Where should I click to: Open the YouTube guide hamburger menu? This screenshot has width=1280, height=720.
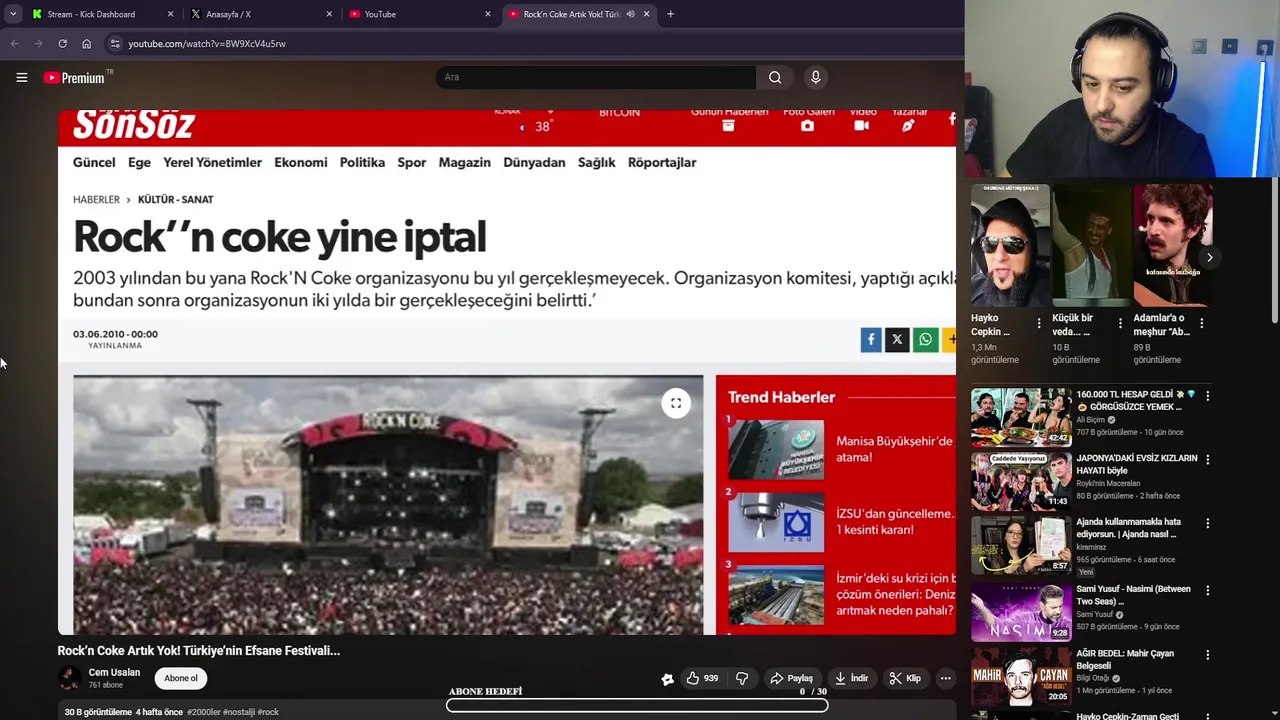tap(21, 77)
